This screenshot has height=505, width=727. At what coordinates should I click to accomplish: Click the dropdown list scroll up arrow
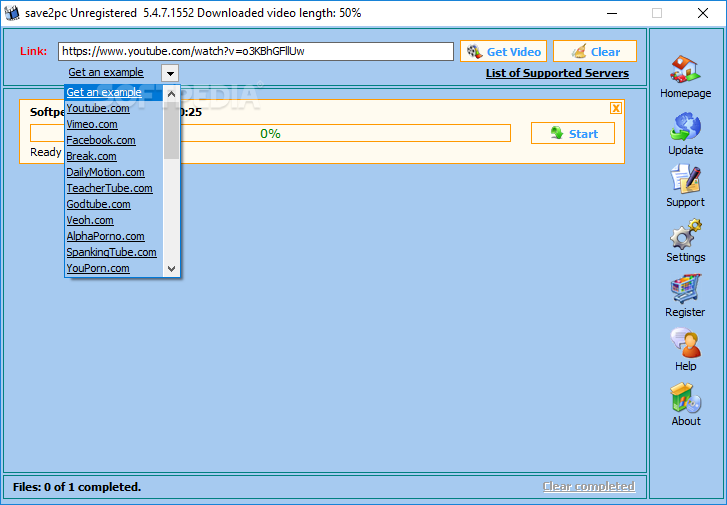point(172,94)
